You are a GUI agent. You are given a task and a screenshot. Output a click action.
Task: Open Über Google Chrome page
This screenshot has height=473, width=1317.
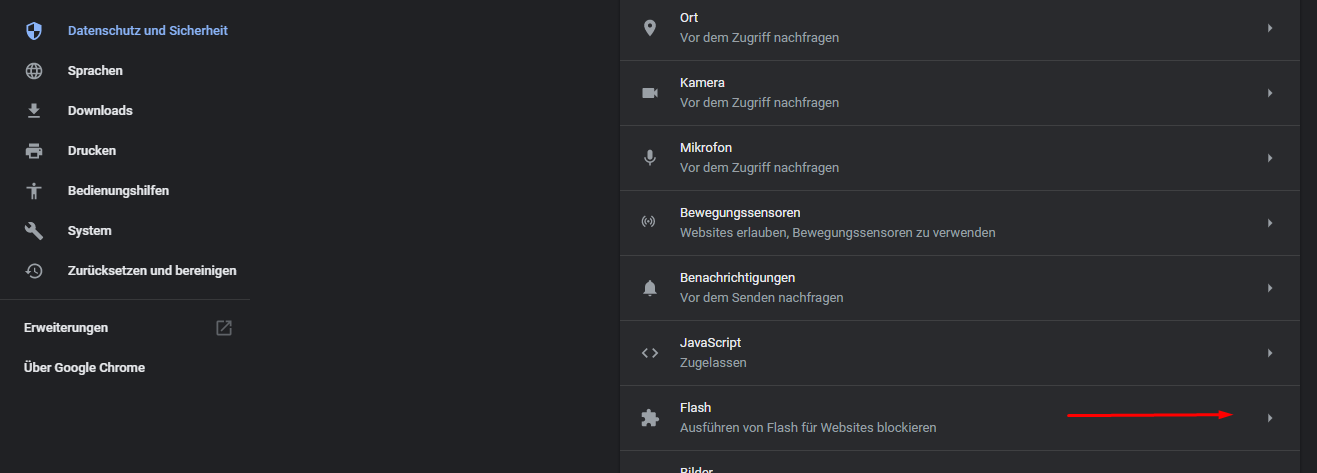coord(84,368)
